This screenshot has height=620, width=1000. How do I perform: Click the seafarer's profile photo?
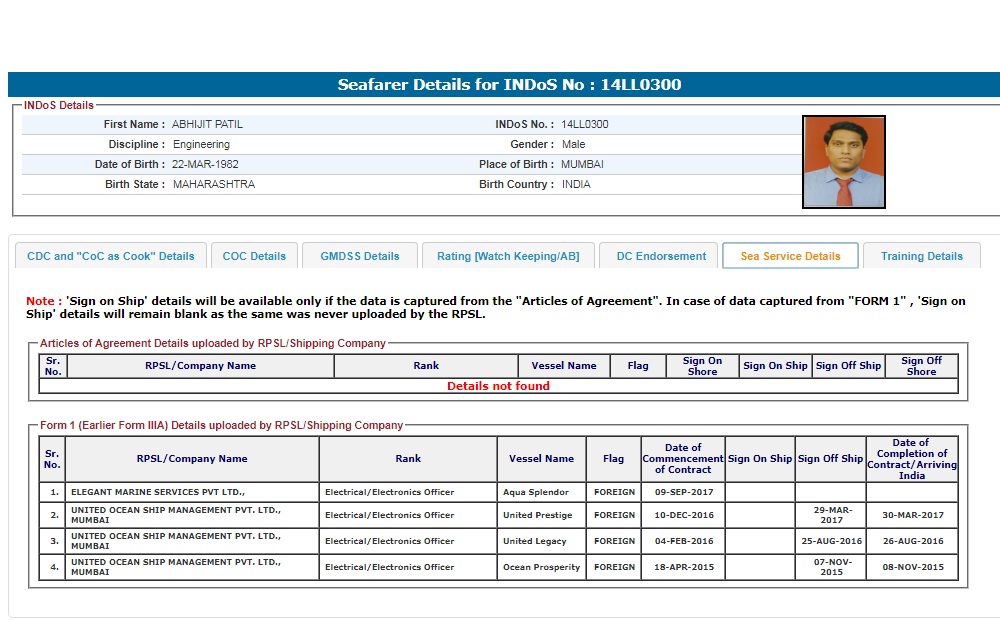point(843,162)
